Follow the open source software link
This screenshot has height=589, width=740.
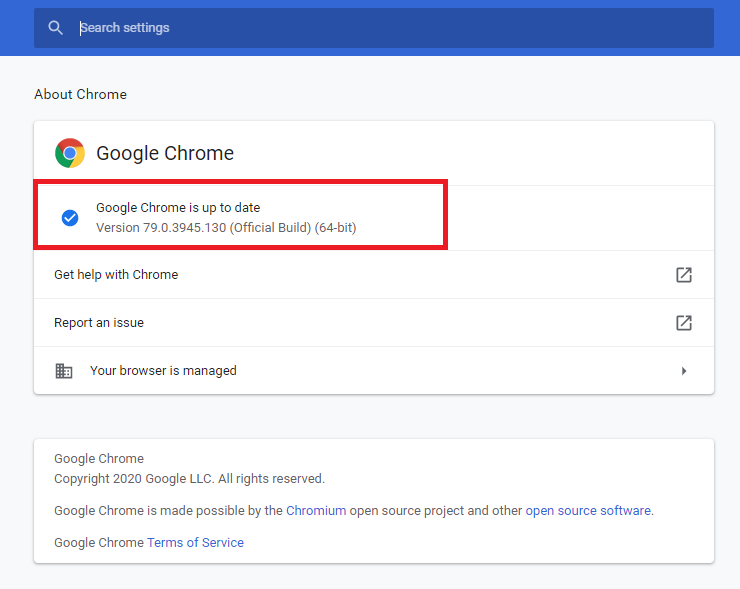coord(588,511)
